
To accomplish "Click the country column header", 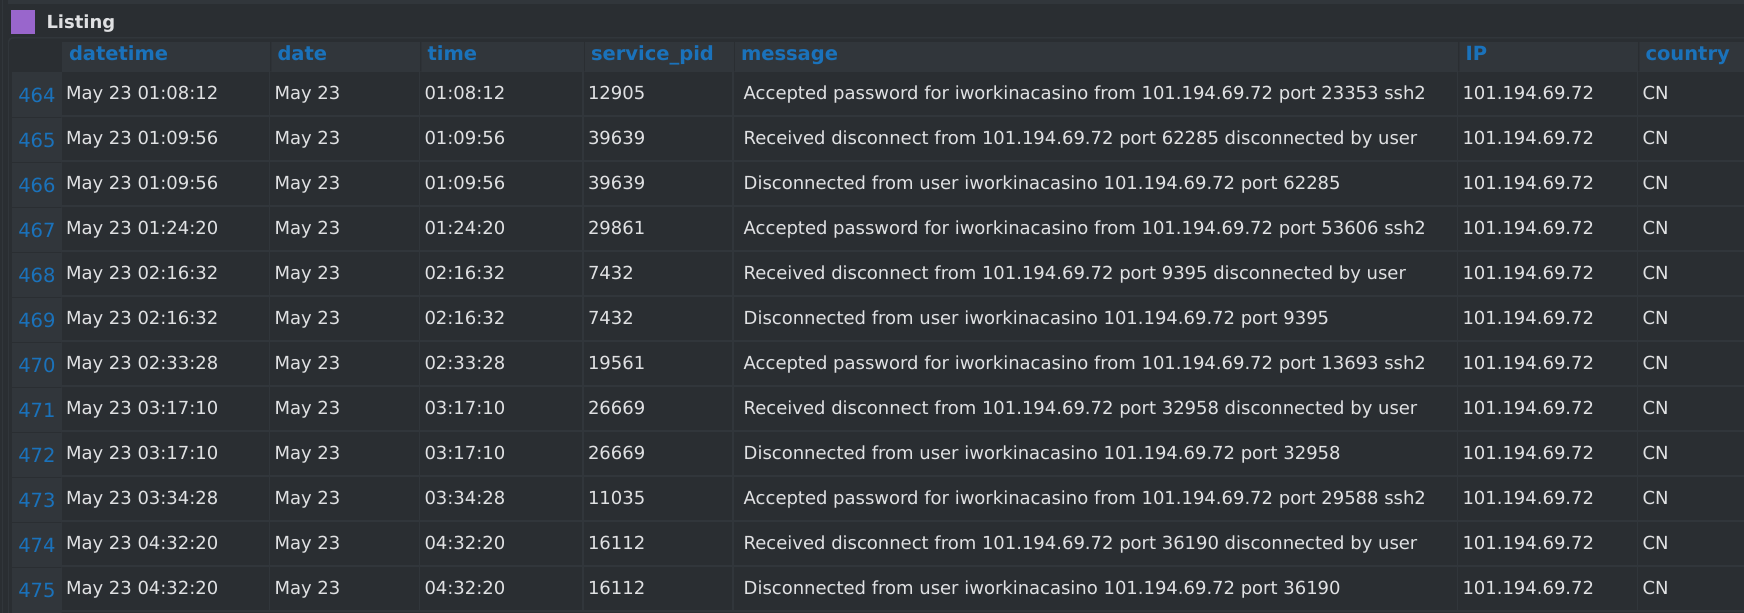I will tap(1686, 54).
